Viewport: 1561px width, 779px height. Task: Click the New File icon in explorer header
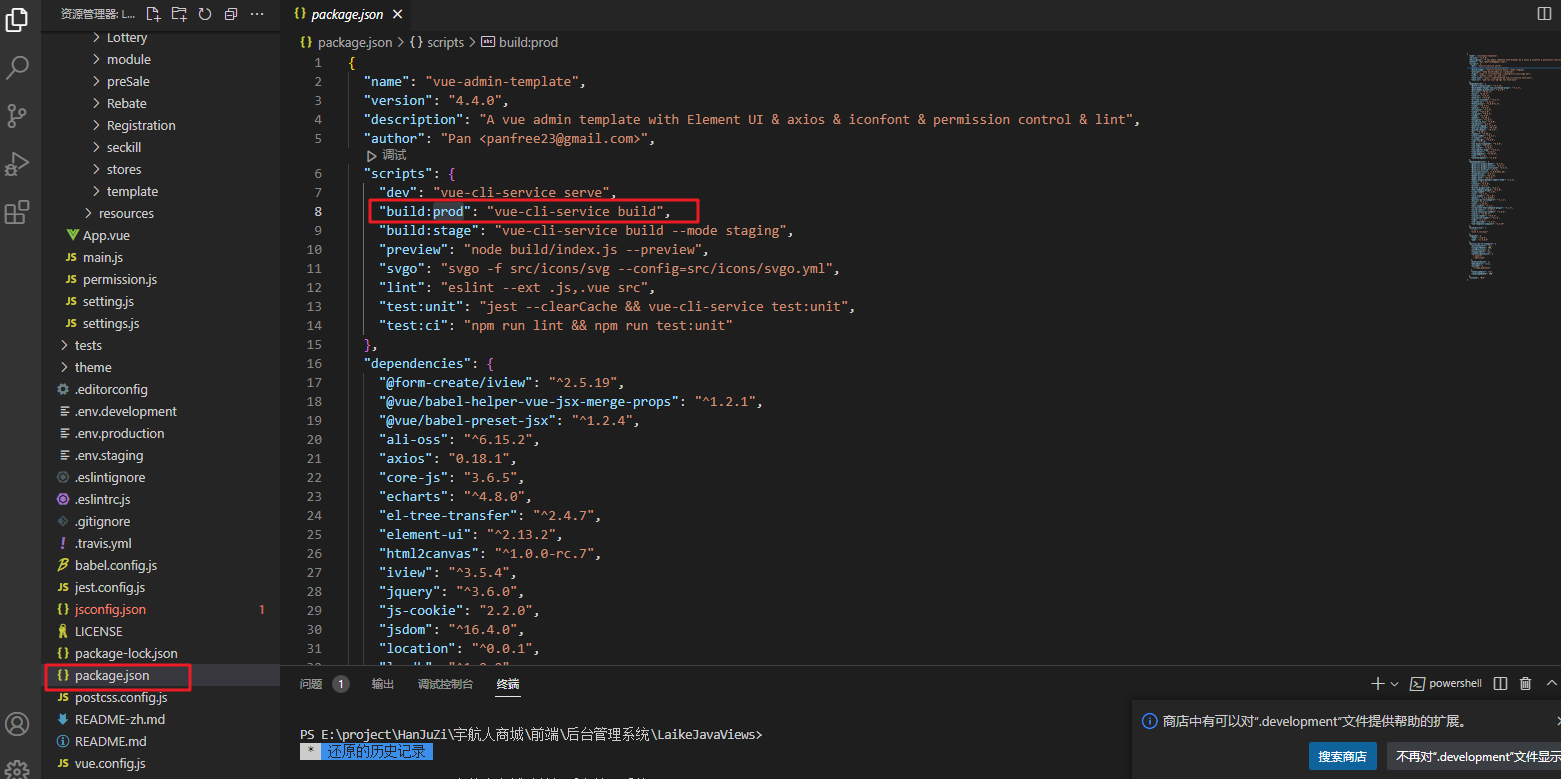coord(153,14)
